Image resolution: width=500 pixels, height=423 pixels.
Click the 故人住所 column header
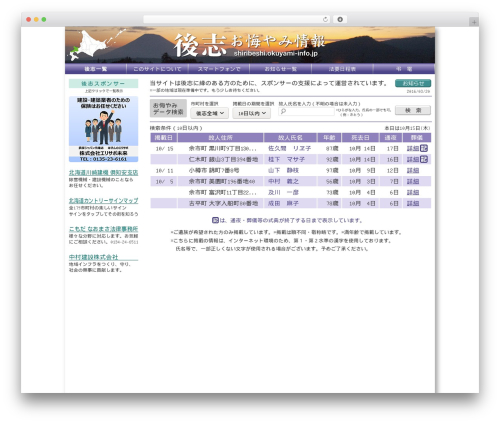click(x=220, y=138)
